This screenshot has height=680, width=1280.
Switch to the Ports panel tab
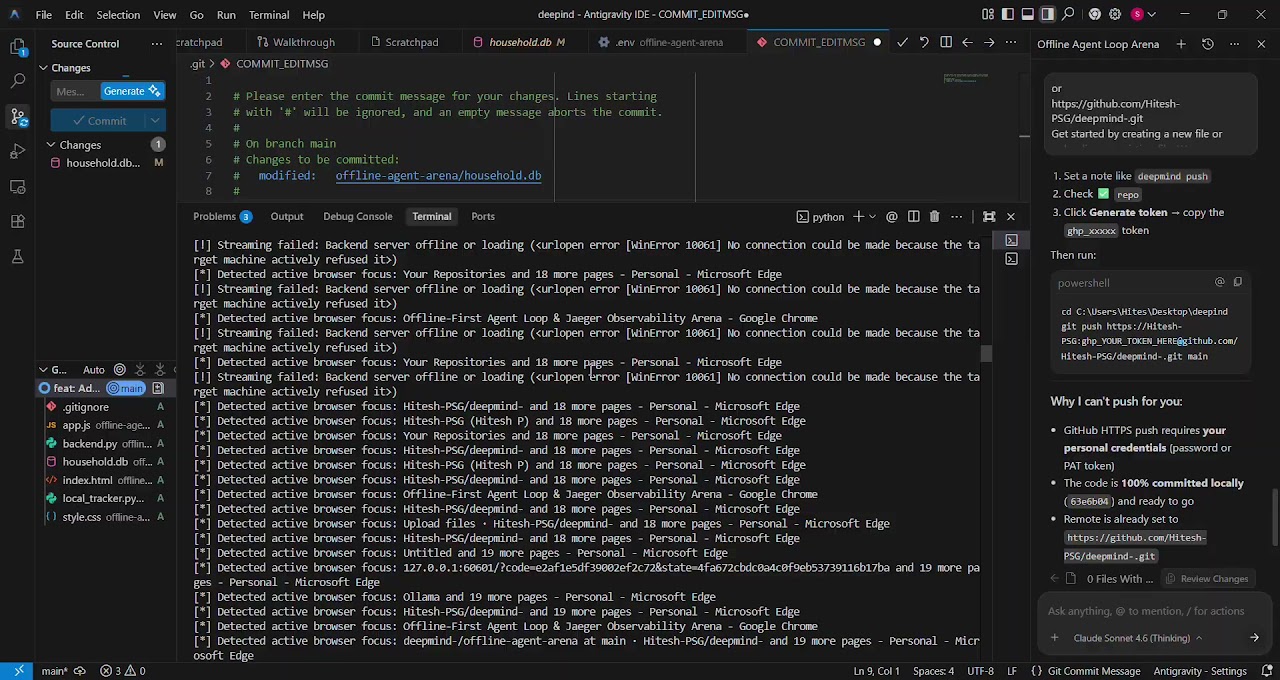[483, 216]
